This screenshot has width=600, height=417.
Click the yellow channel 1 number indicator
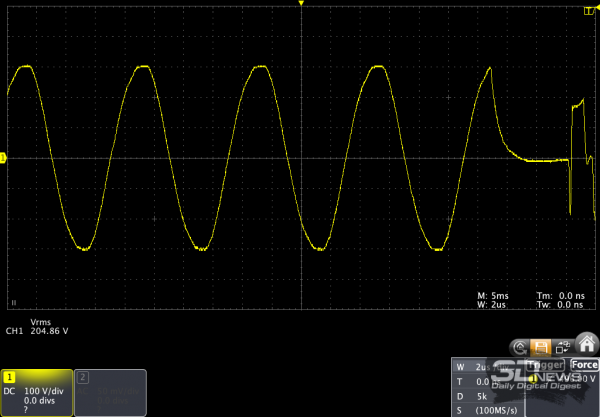coord(10,377)
